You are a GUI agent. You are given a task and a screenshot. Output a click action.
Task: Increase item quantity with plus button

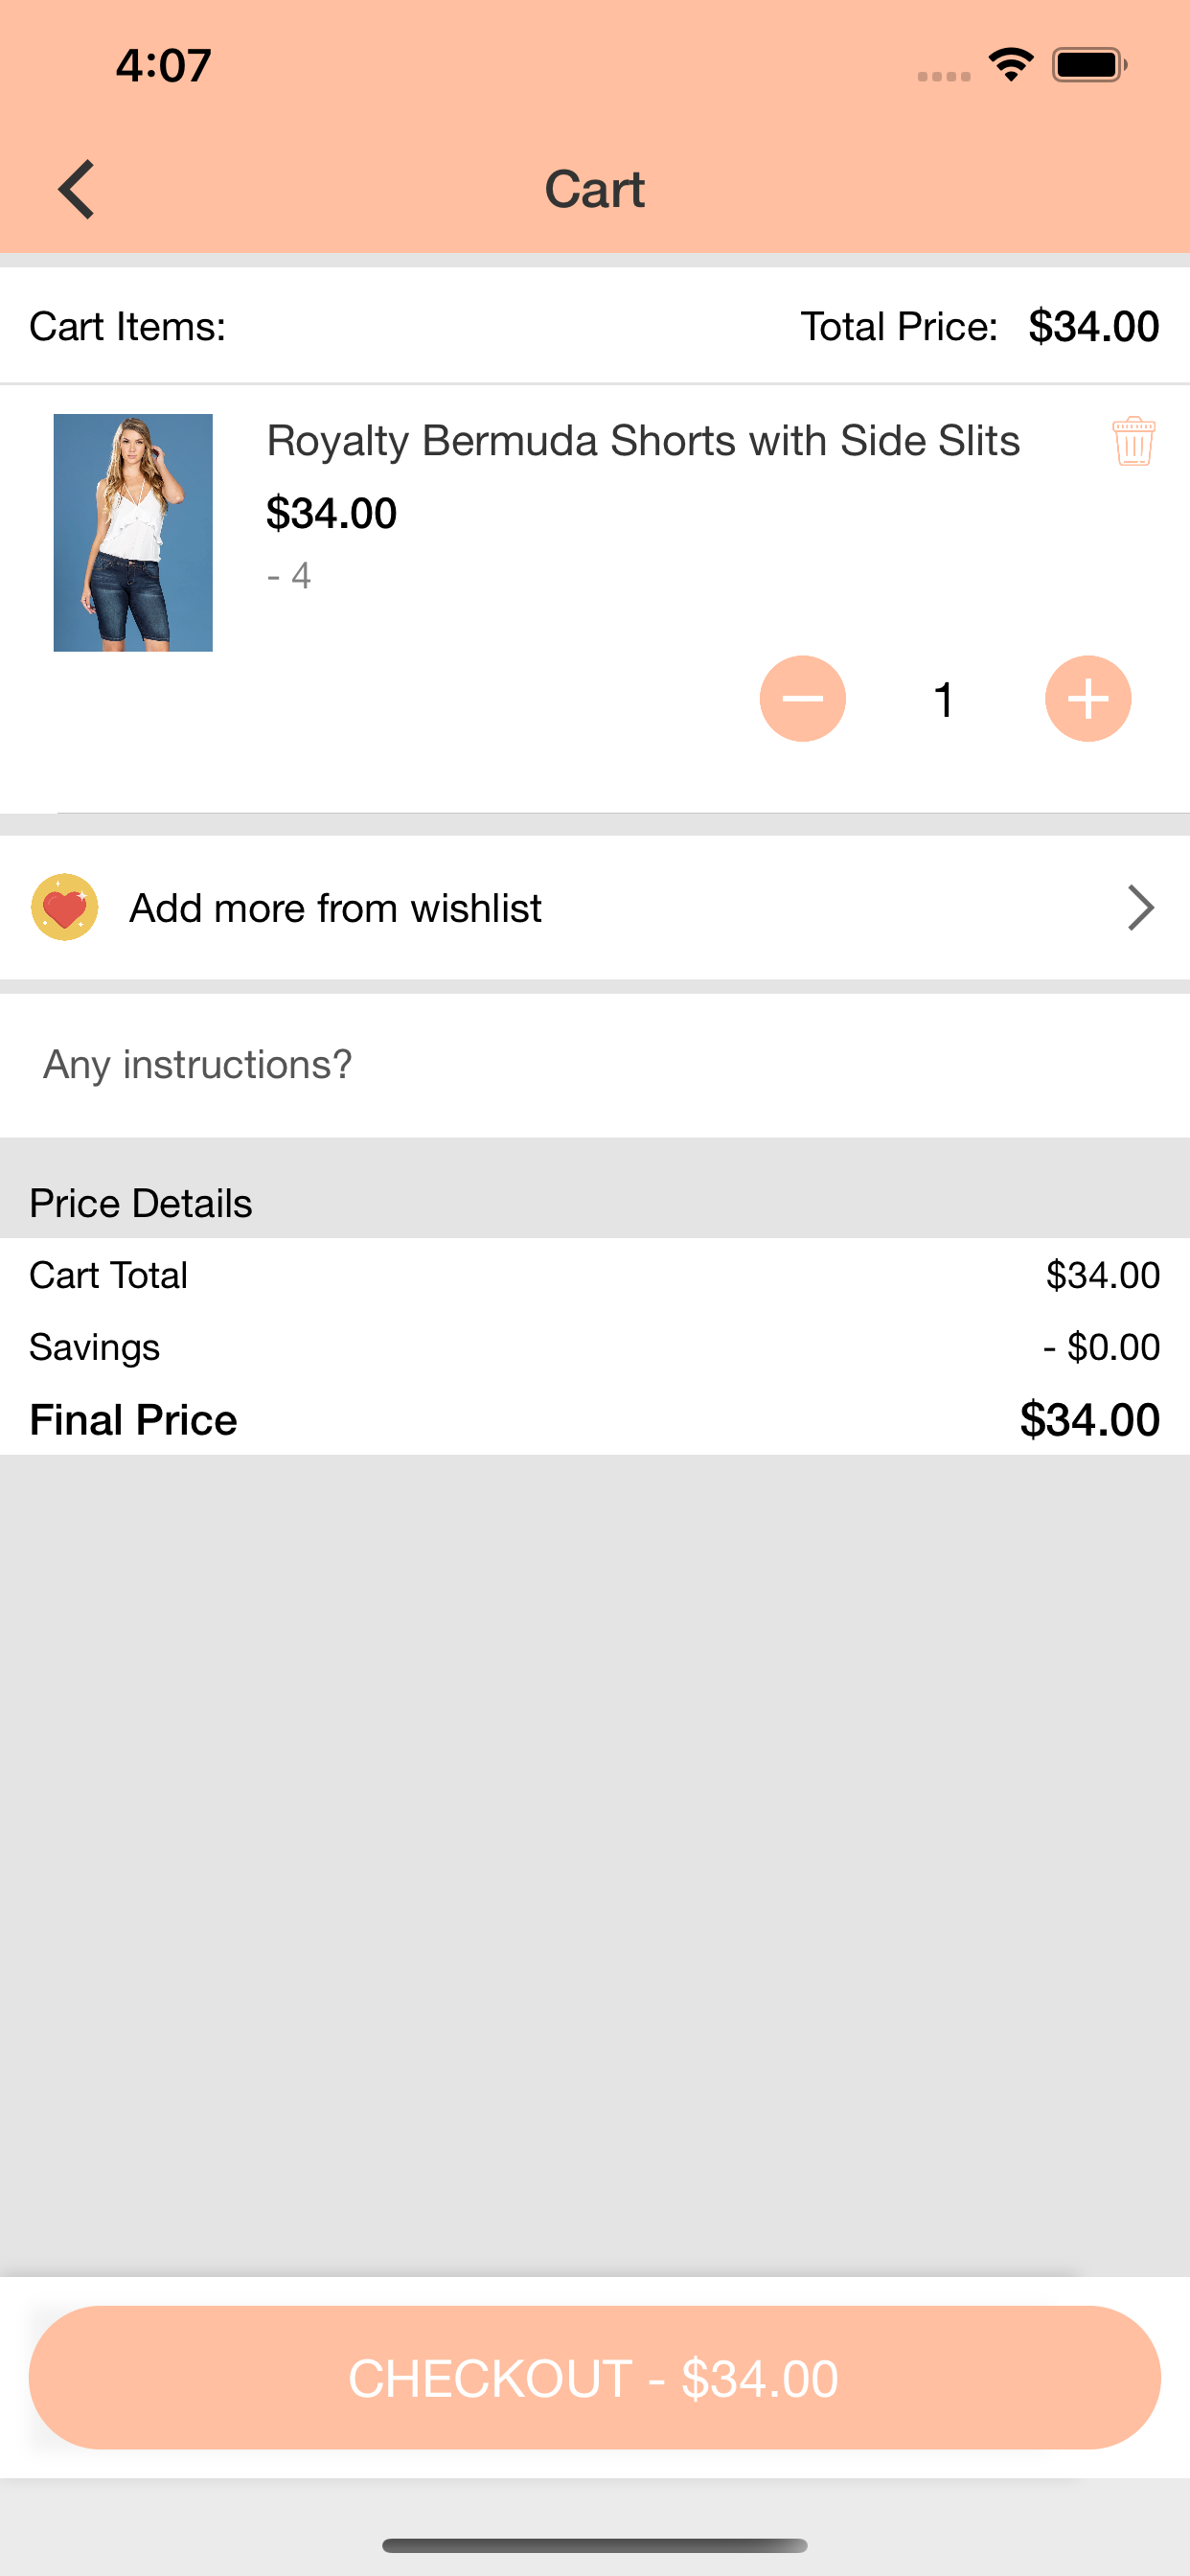click(1088, 698)
